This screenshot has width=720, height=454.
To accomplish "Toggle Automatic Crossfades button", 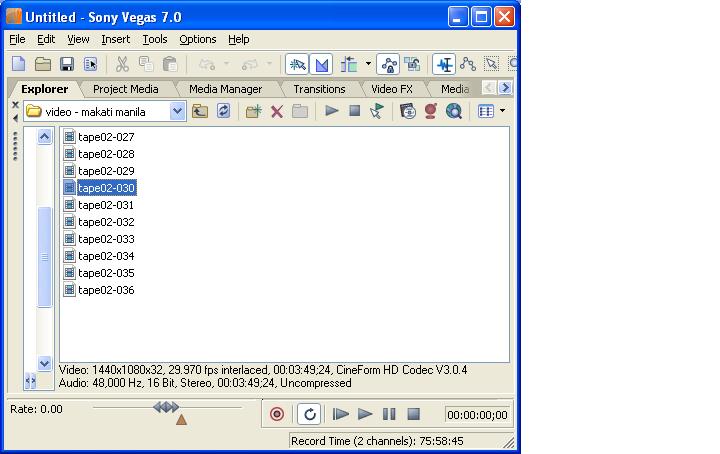I will [x=321, y=64].
